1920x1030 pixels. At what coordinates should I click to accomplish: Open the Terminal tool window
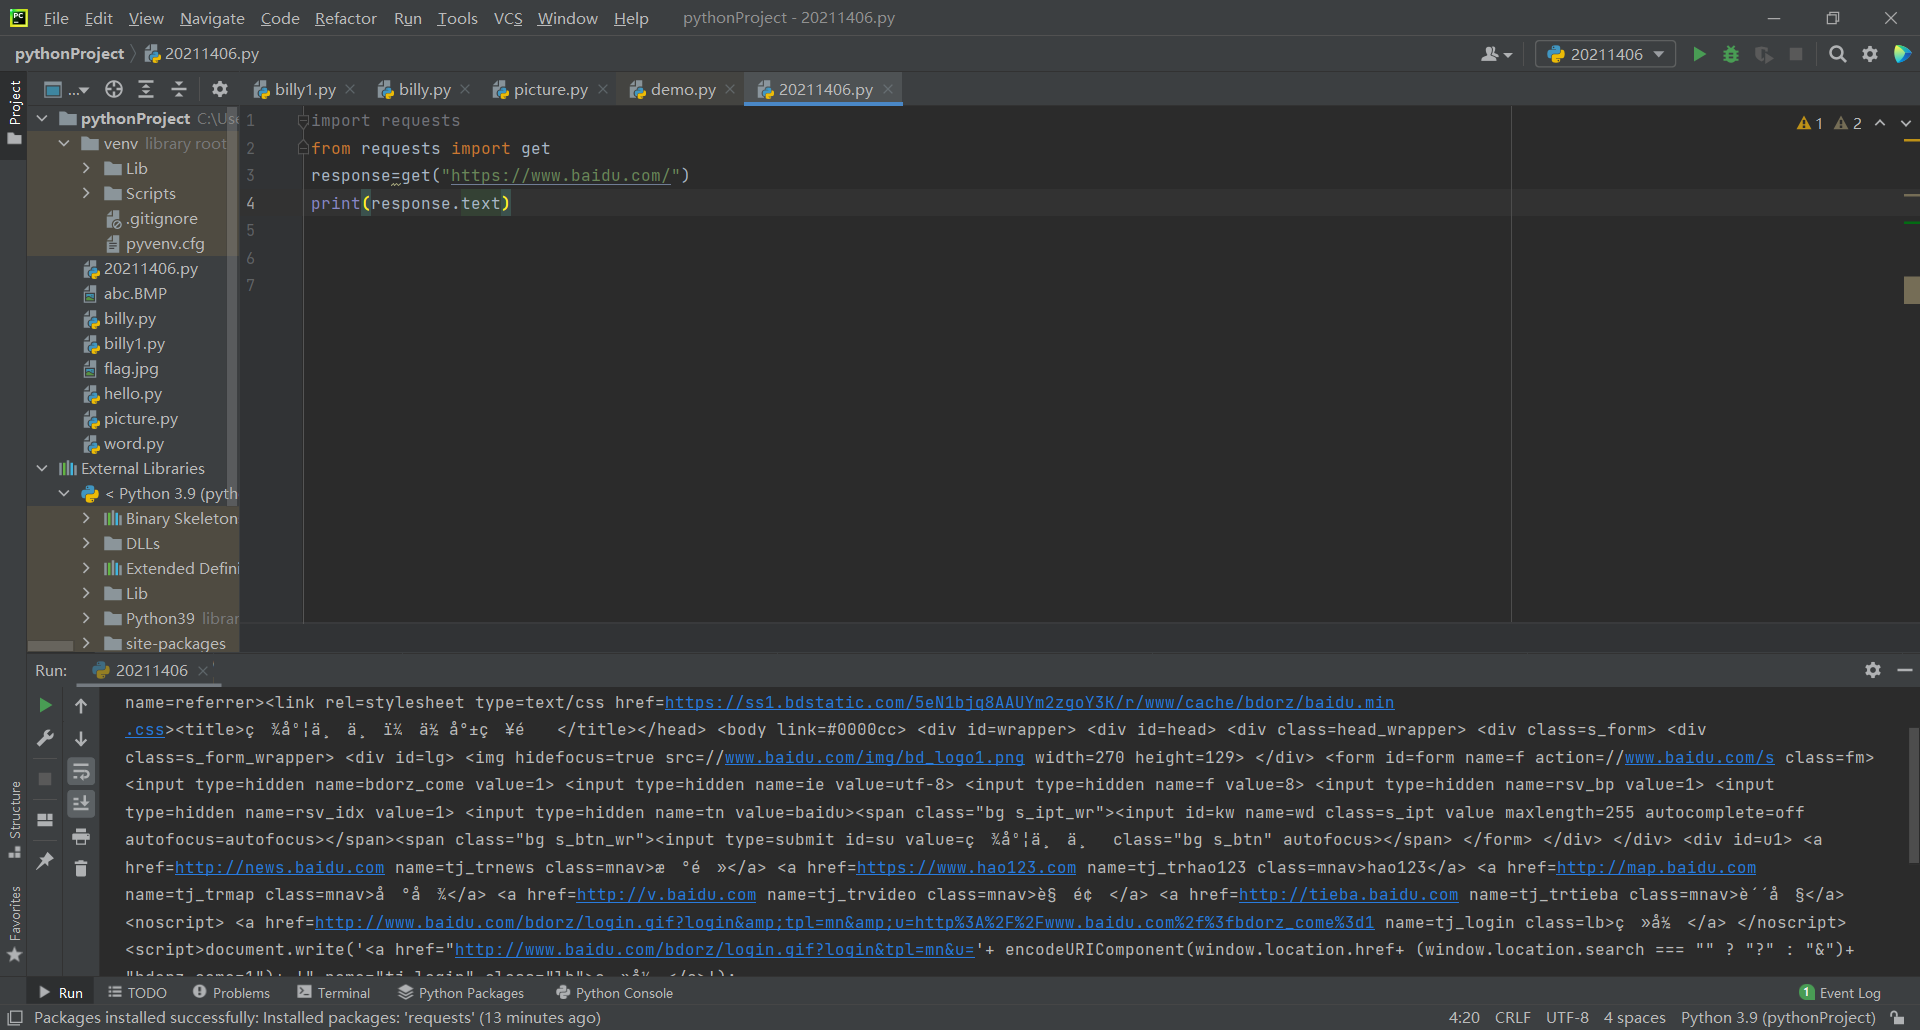(334, 993)
